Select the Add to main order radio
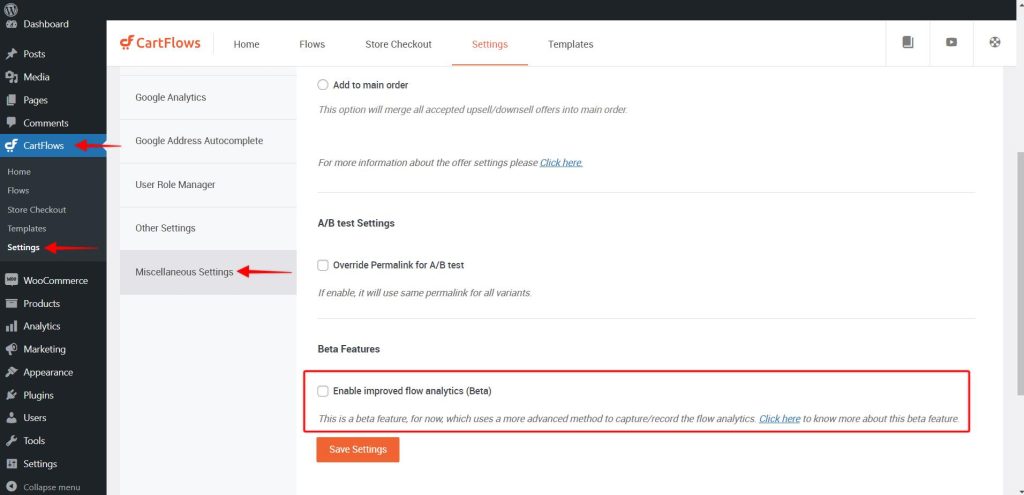Image resolution: width=1024 pixels, height=495 pixels. (x=323, y=85)
